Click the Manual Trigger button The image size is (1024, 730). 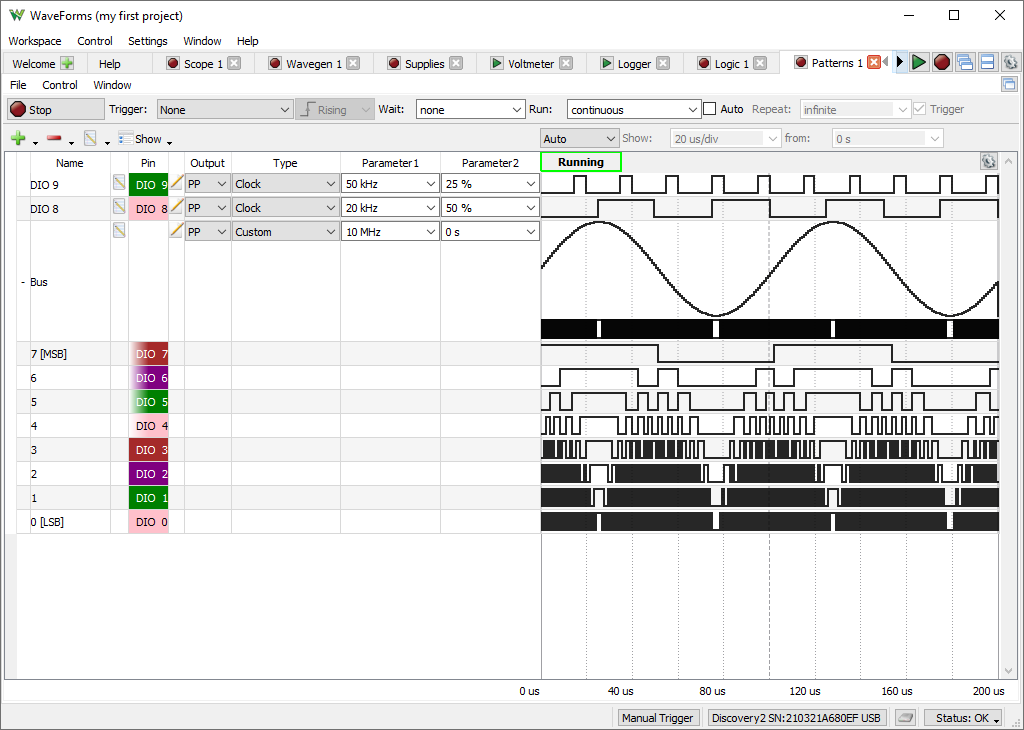[x=658, y=718]
